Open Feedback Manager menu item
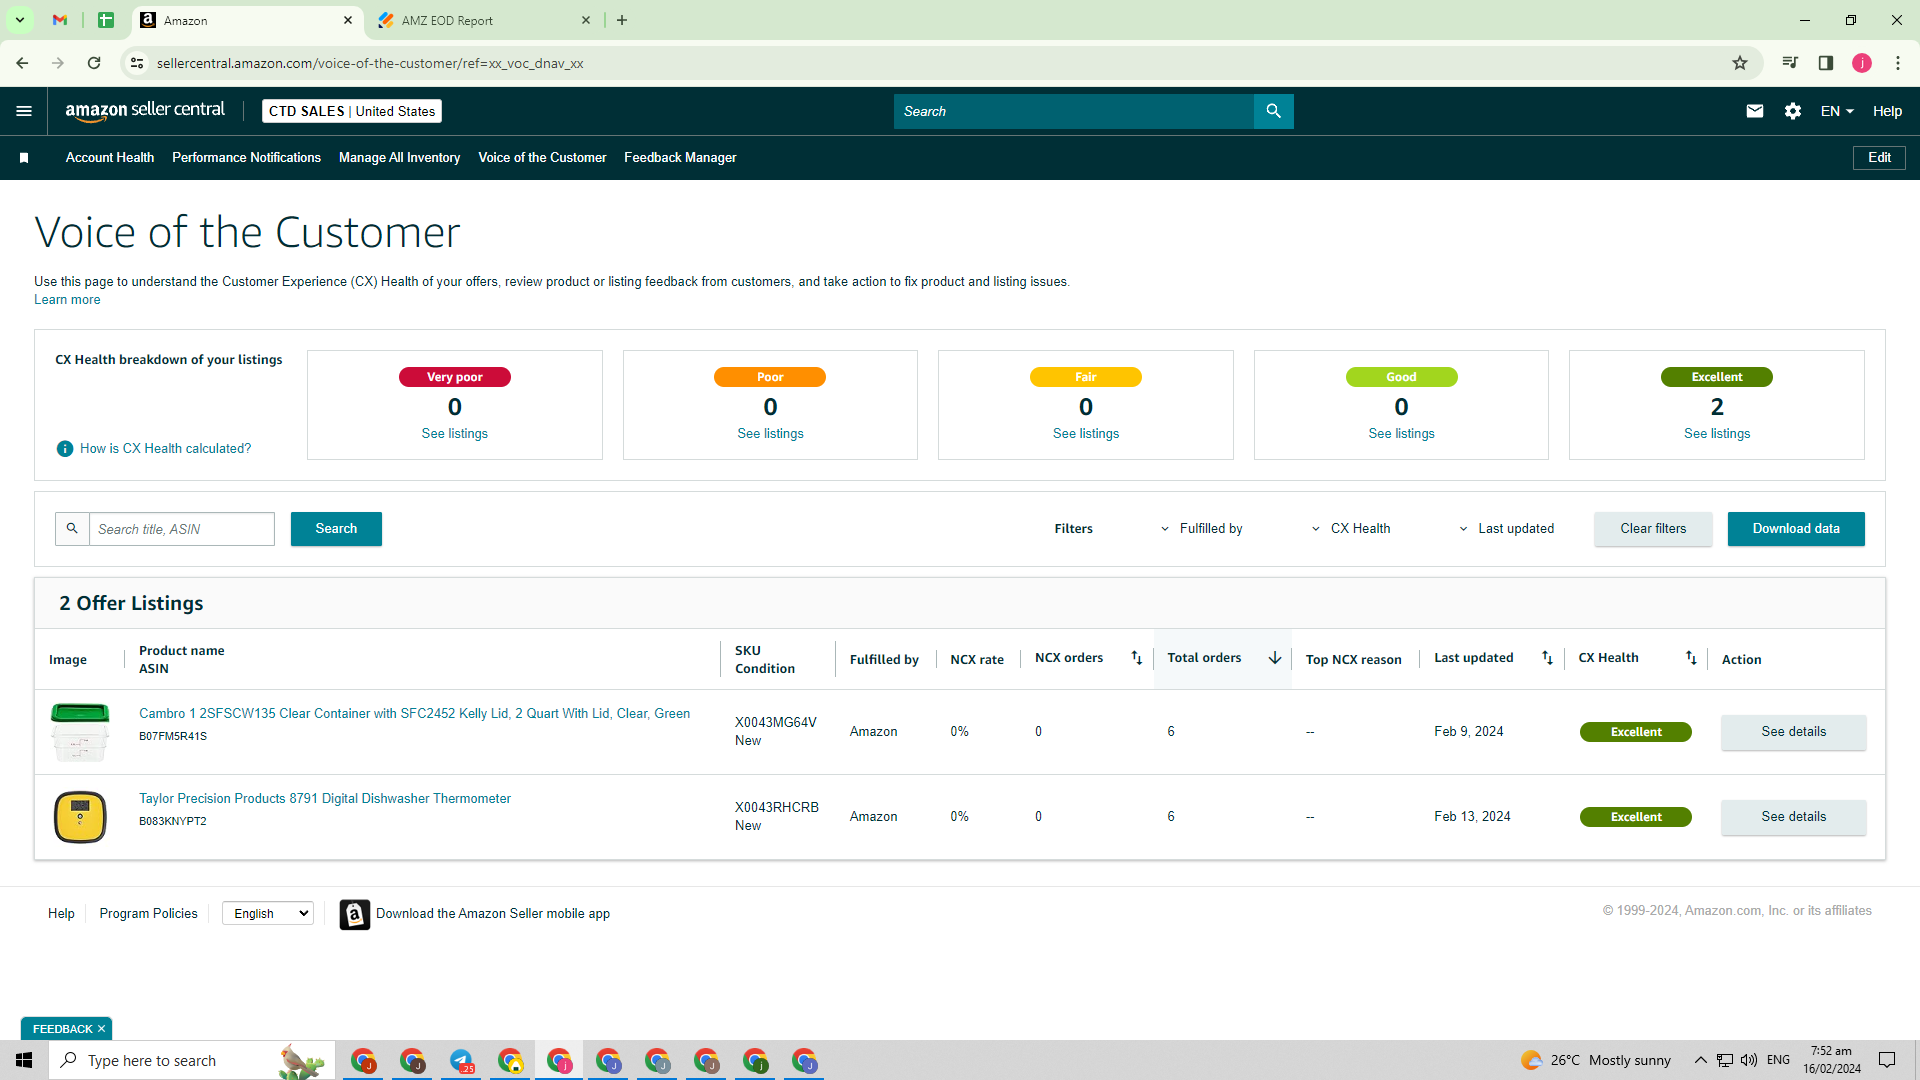 [680, 158]
